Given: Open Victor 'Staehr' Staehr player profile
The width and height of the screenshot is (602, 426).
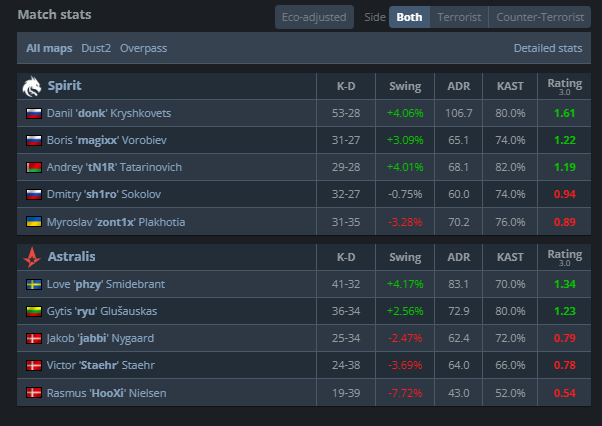Looking at the screenshot, I should coord(101,365).
